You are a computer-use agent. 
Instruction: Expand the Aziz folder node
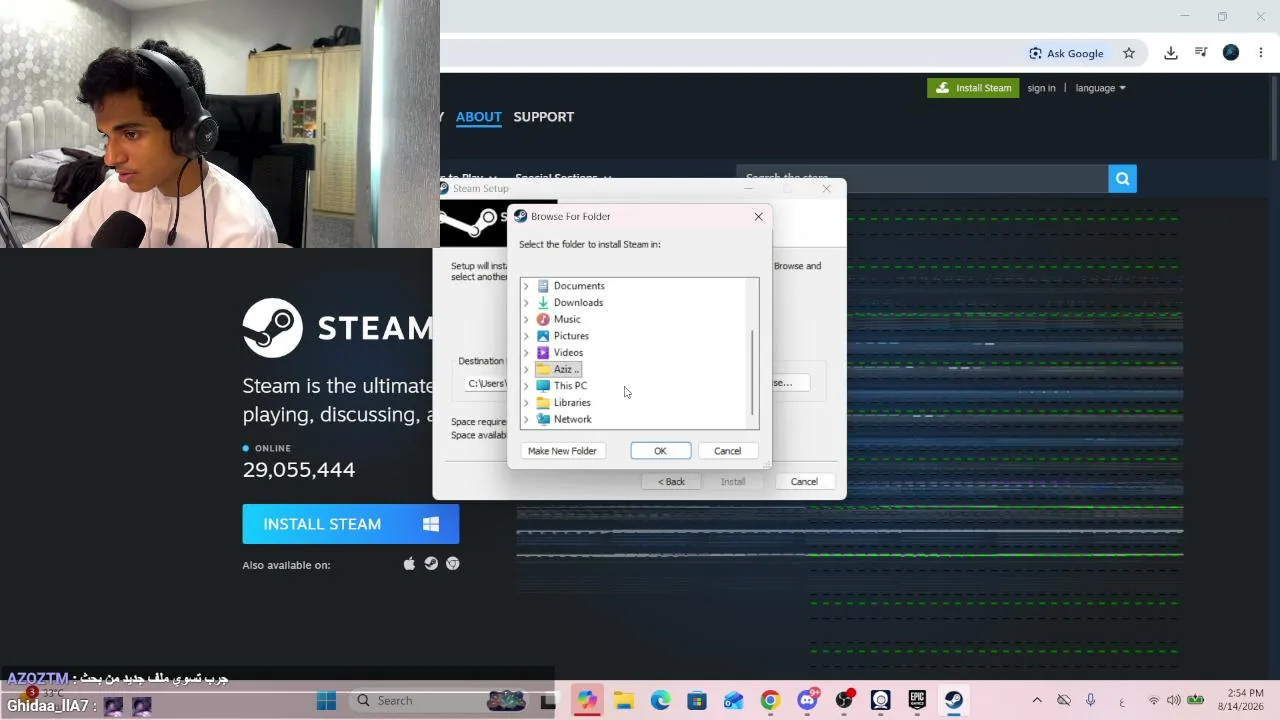click(526, 369)
